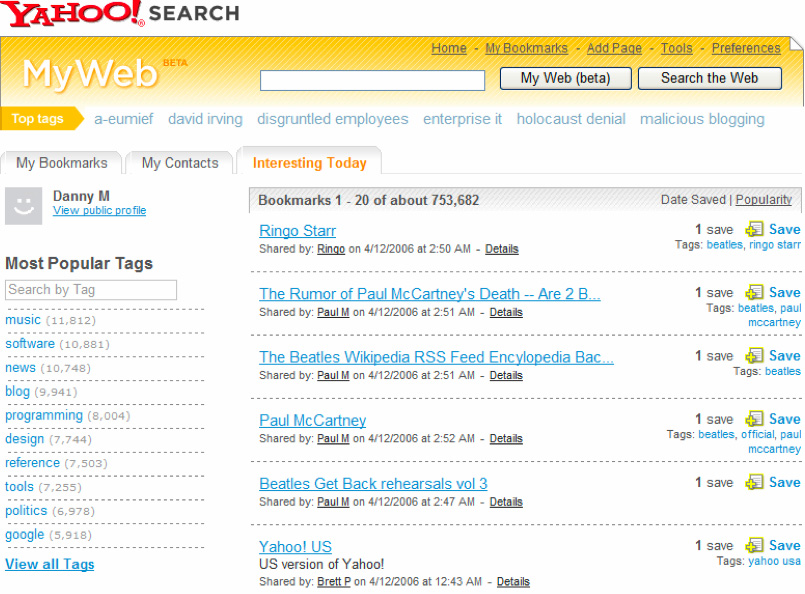The image size is (805, 594).
Task: Open Tools in the top navigation
Action: [x=676, y=48]
